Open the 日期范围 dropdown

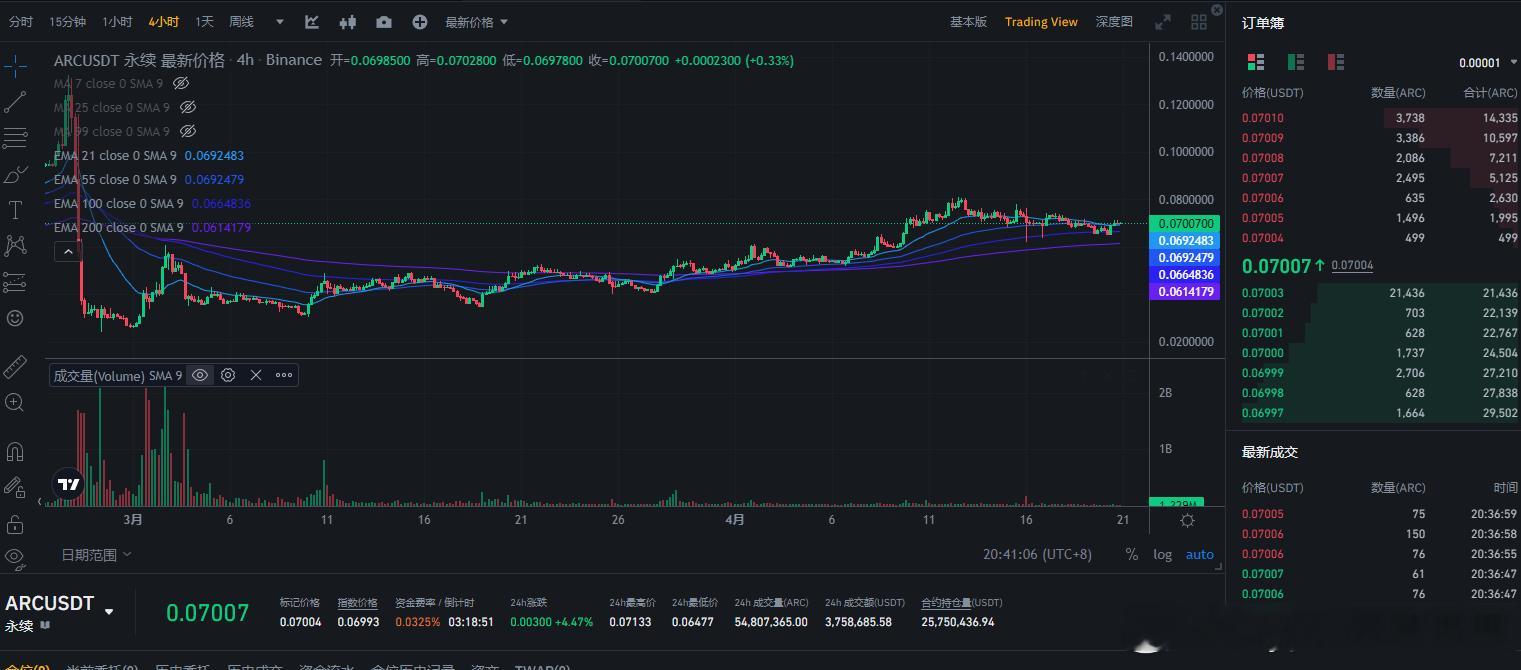pyautogui.click(x=94, y=554)
